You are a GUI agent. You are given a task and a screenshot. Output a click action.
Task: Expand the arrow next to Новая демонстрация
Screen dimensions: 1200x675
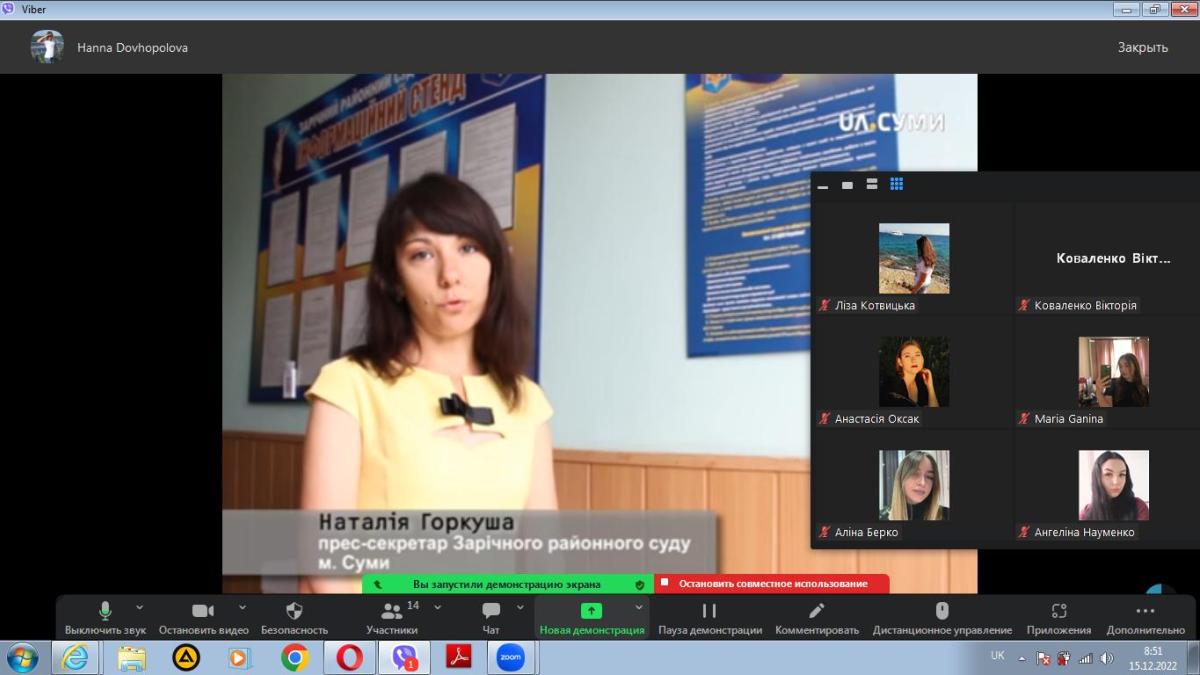click(639, 607)
